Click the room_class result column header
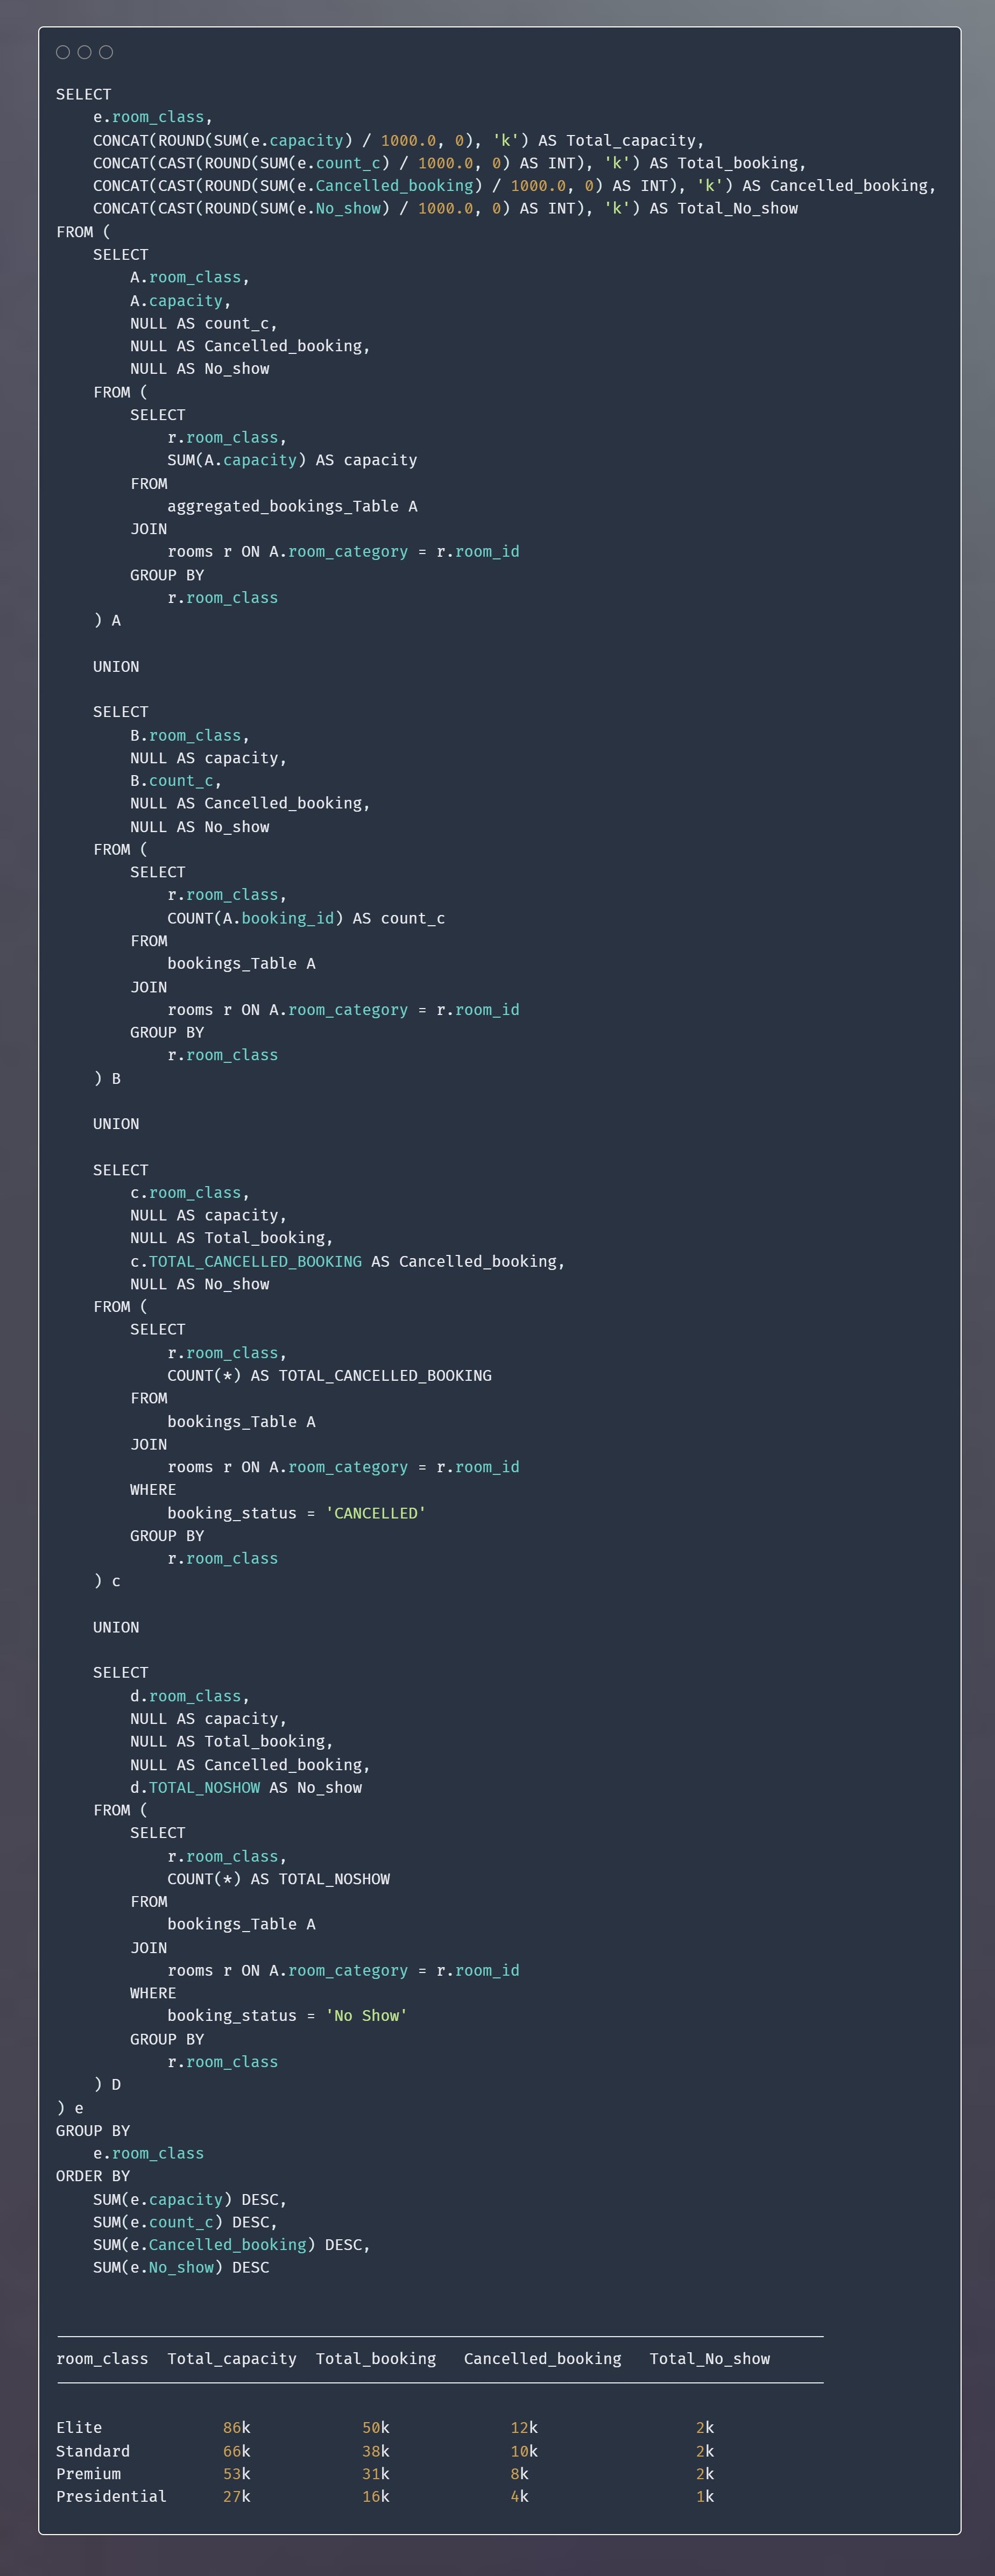This screenshot has width=995, height=2576. pos(102,2358)
